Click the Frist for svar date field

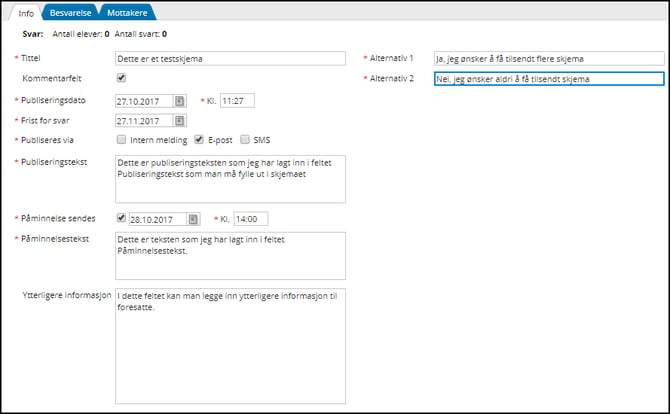click(144, 121)
